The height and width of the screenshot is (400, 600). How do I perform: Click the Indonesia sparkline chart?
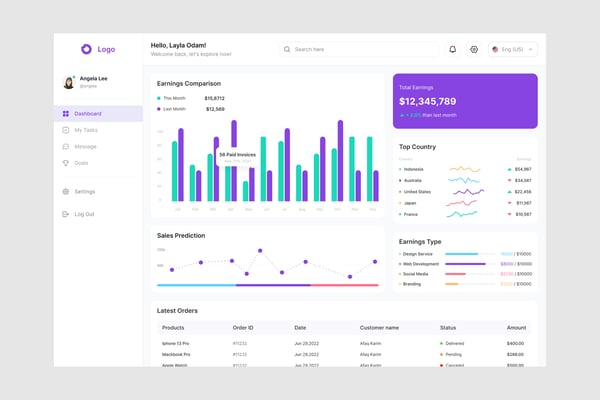click(x=465, y=169)
